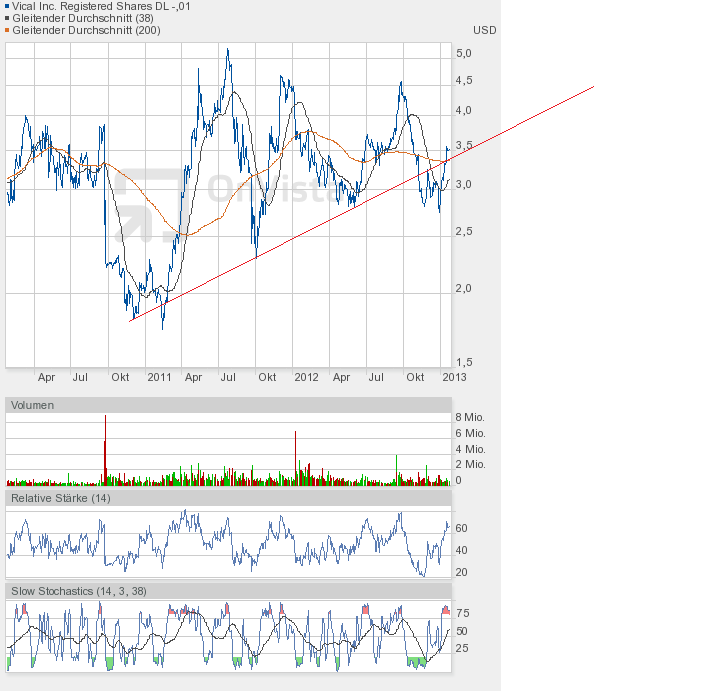The width and height of the screenshot is (725, 691).
Task: Click the 2 Mio. volume axis label
Action: [x=470, y=464]
